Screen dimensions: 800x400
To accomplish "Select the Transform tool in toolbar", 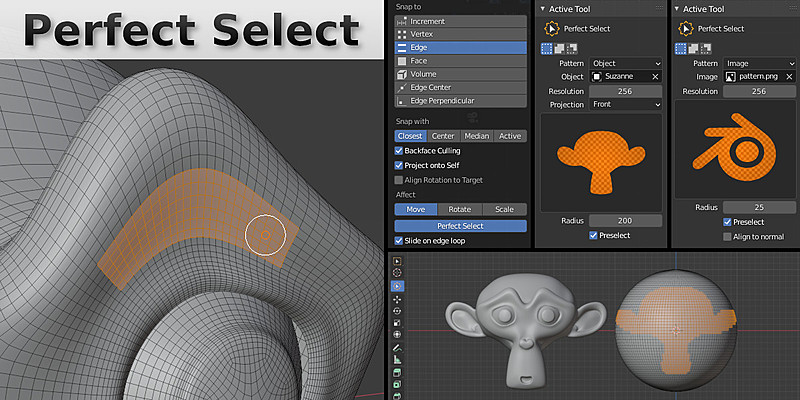I will [397, 335].
